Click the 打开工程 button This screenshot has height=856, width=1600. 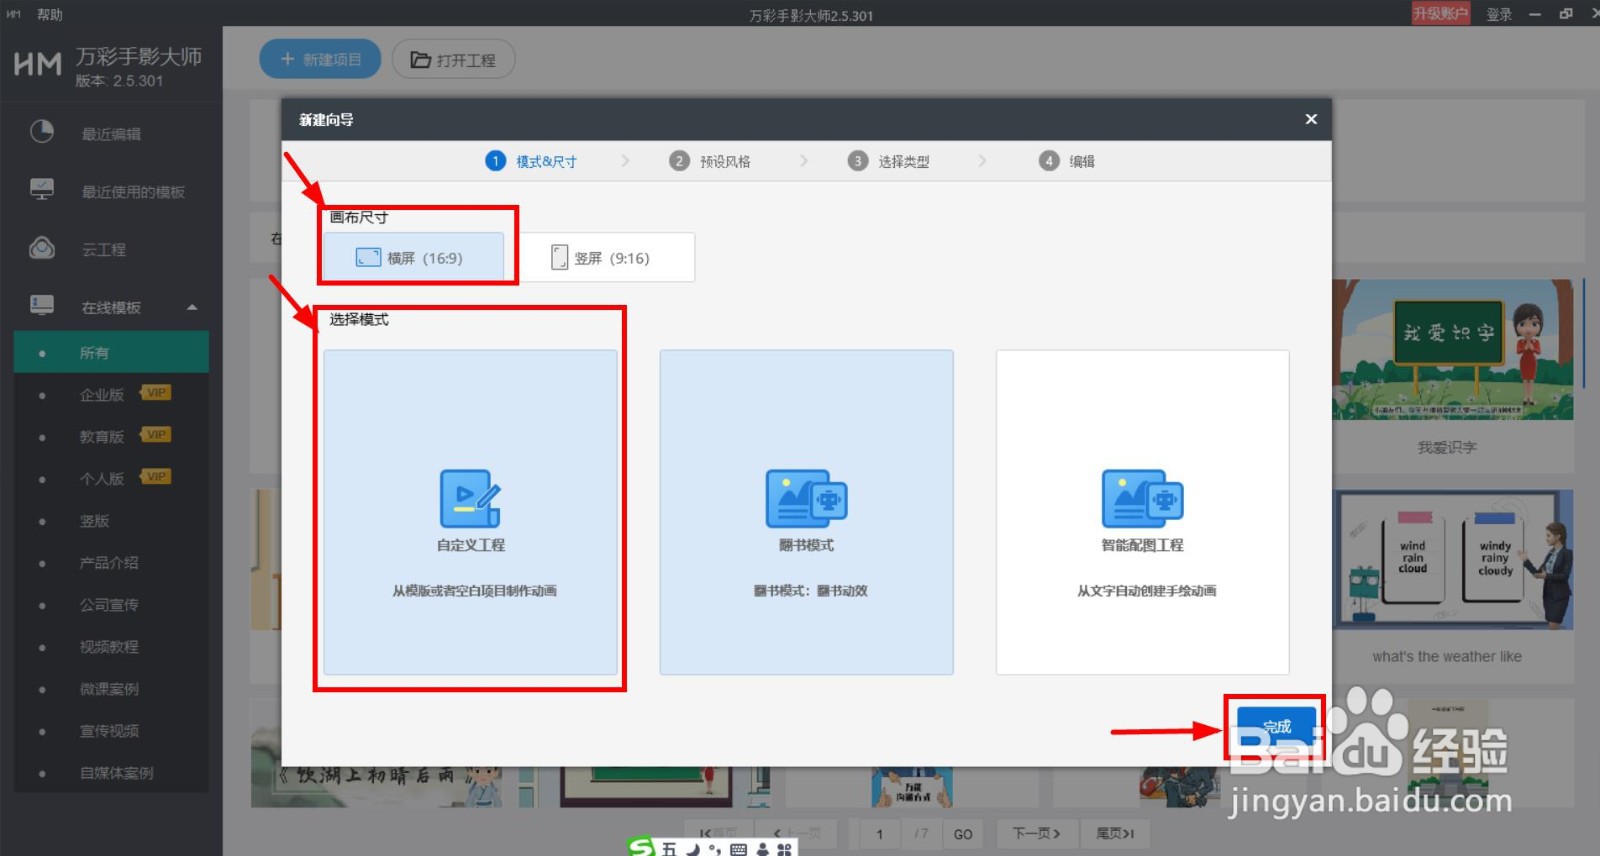pos(453,59)
